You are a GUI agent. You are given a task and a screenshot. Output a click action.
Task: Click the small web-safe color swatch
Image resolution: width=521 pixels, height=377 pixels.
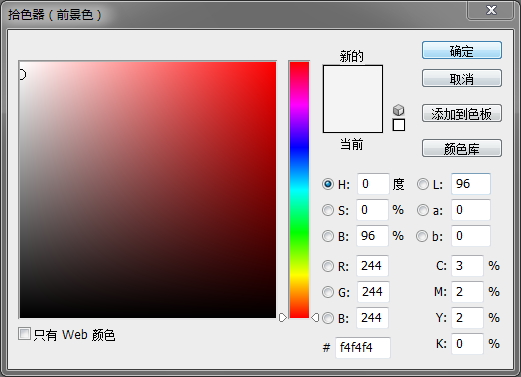pos(399,125)
